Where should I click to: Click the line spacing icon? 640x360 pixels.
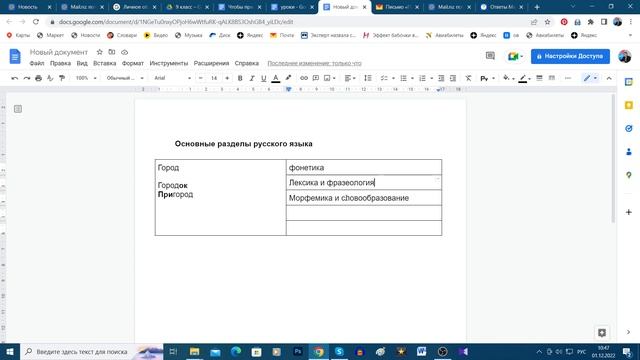tap(368, 78)
